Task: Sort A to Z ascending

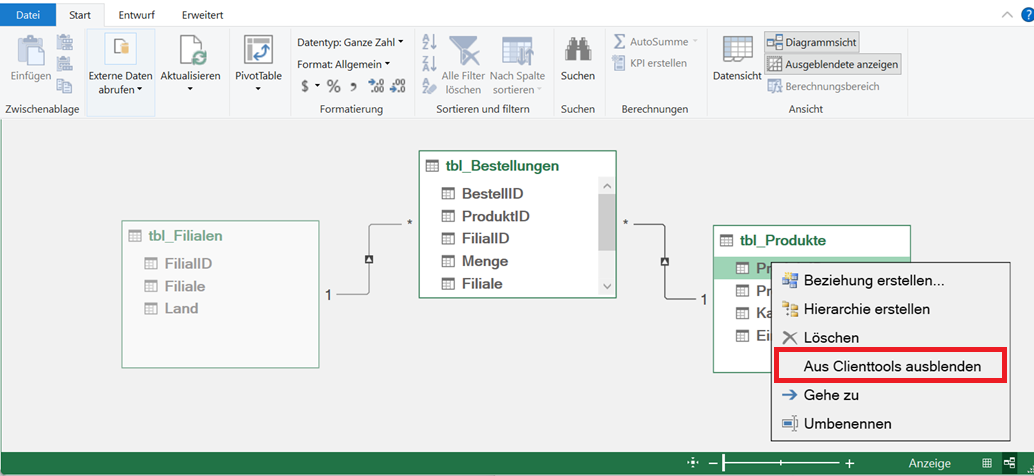Action: point(429,42)
